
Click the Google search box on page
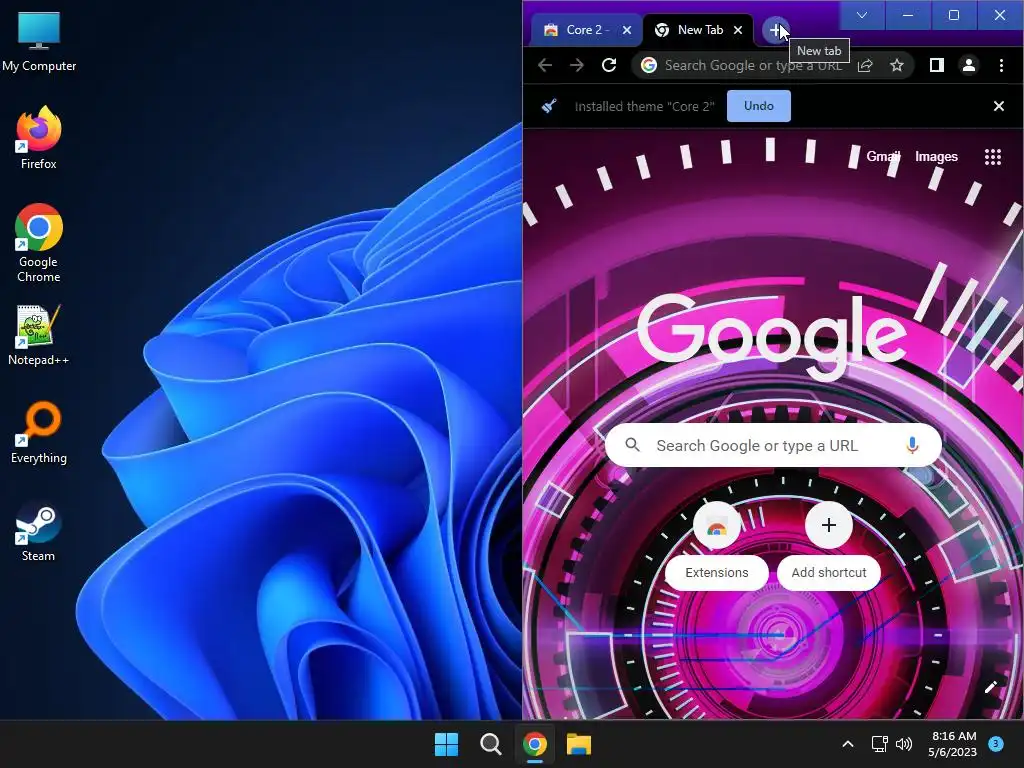(x=773, y=445)
